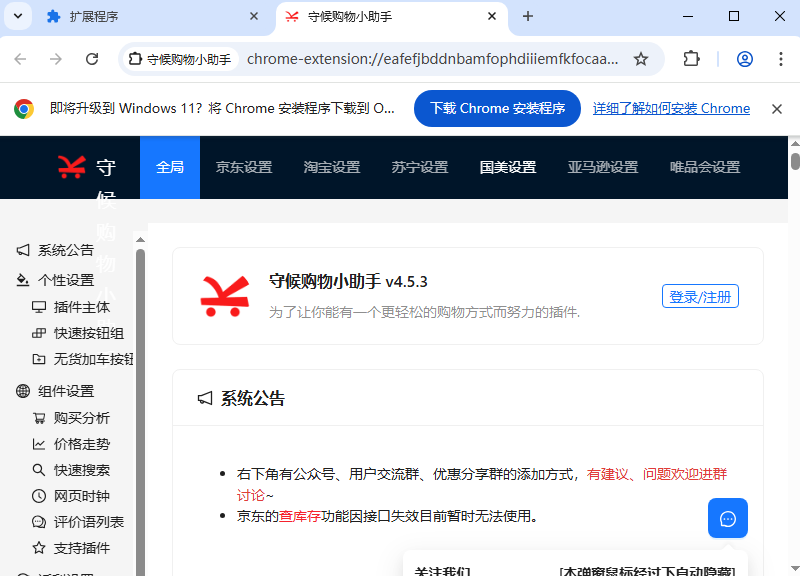Click 下载 Chrome 安装程序 button

[497, 109]
